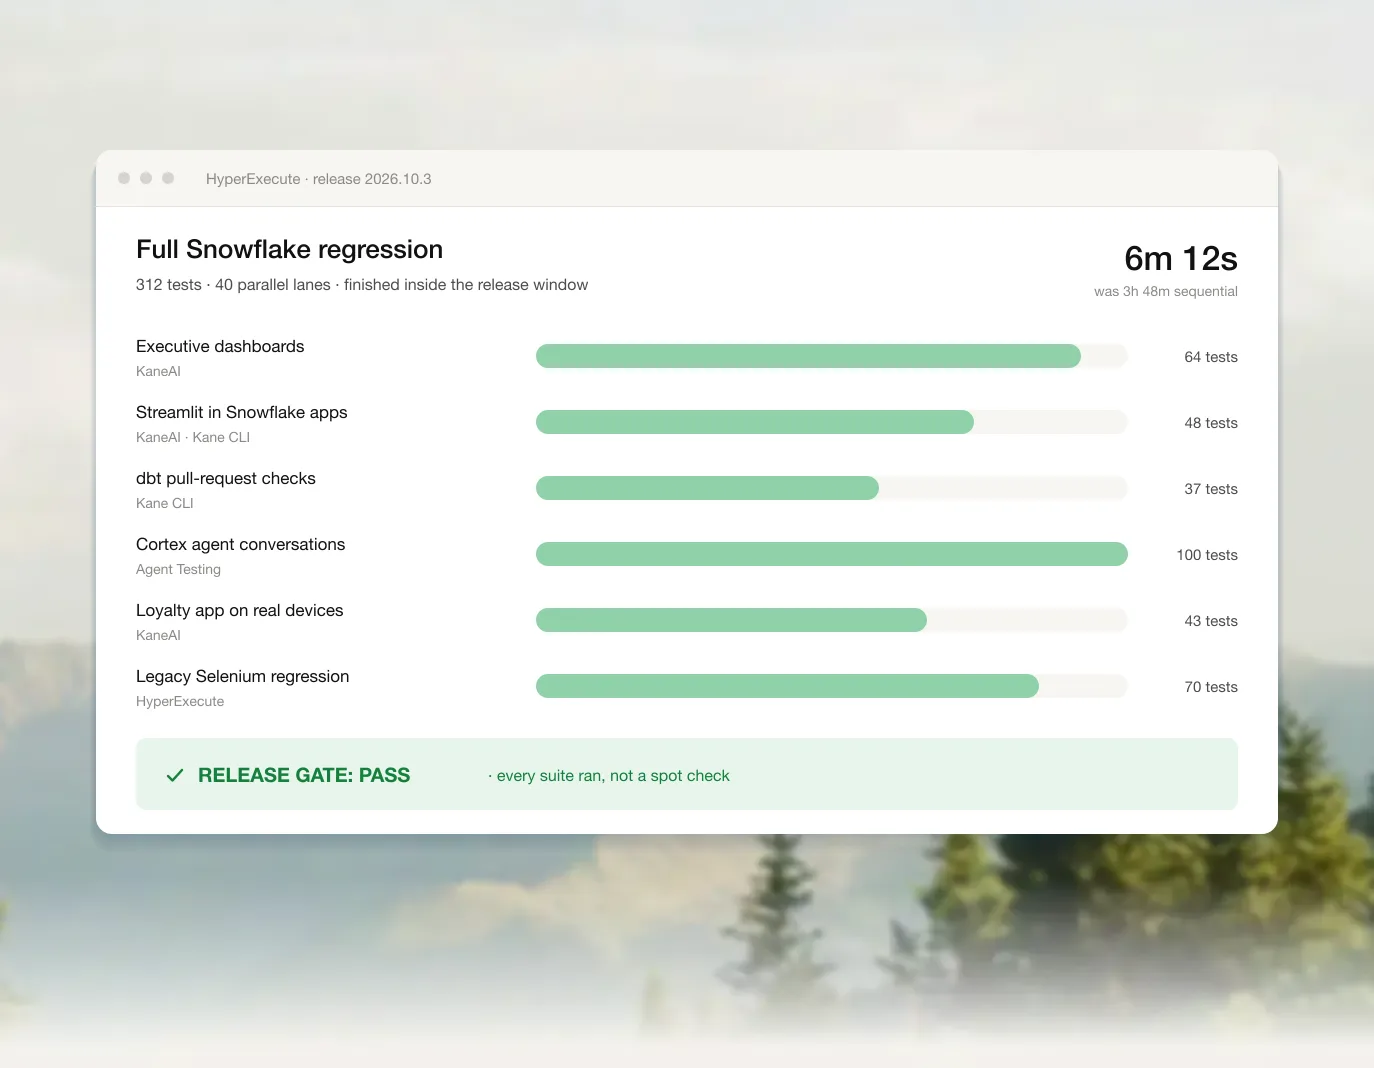
Task: Click the "KaneAI" label under Executive dashboards
Action: [158, 371]
